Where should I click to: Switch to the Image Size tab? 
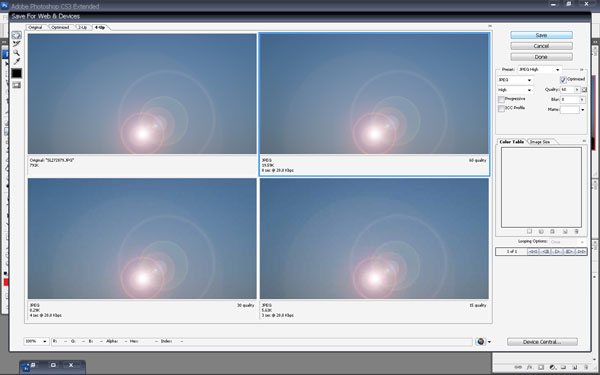(x=540, y=142)
